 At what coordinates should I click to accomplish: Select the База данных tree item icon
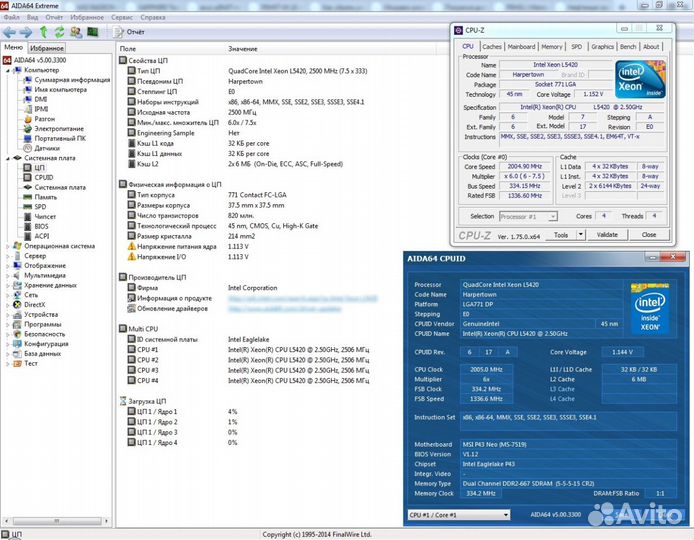point(17,354)
